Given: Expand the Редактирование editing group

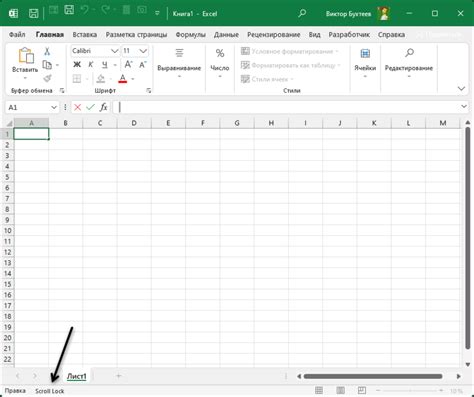Looking at the screenshot, I should pos(409,63).
